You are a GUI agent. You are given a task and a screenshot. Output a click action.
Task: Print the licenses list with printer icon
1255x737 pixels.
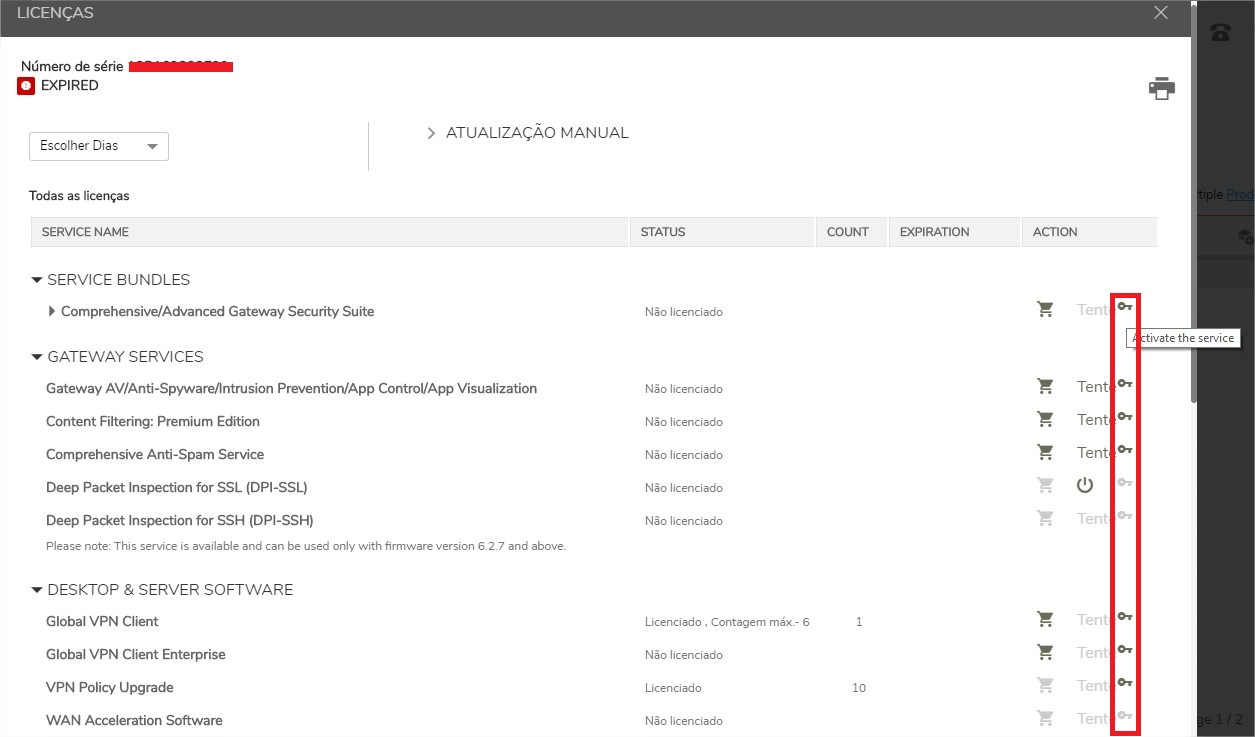pyautogui.click(x=1162, y=88)
